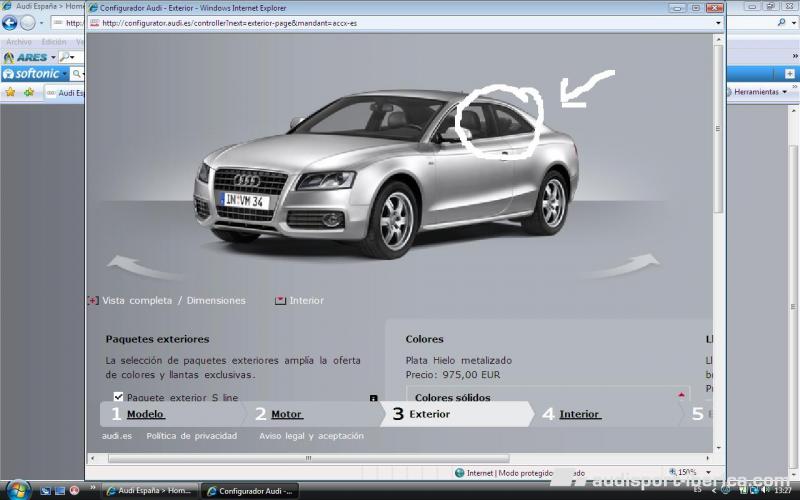The image size is (800, 500).
Task: Open recent pages dropdown beside Forward button
Action: 42,23
